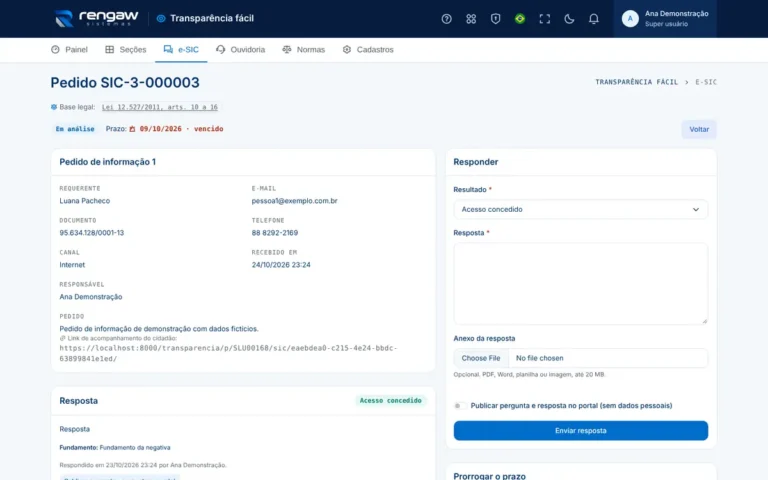Image resolution: width=768 pixels, height=480 pixels.
Task: Click the Transparência fácil eye icon
Action: [161, 19]
